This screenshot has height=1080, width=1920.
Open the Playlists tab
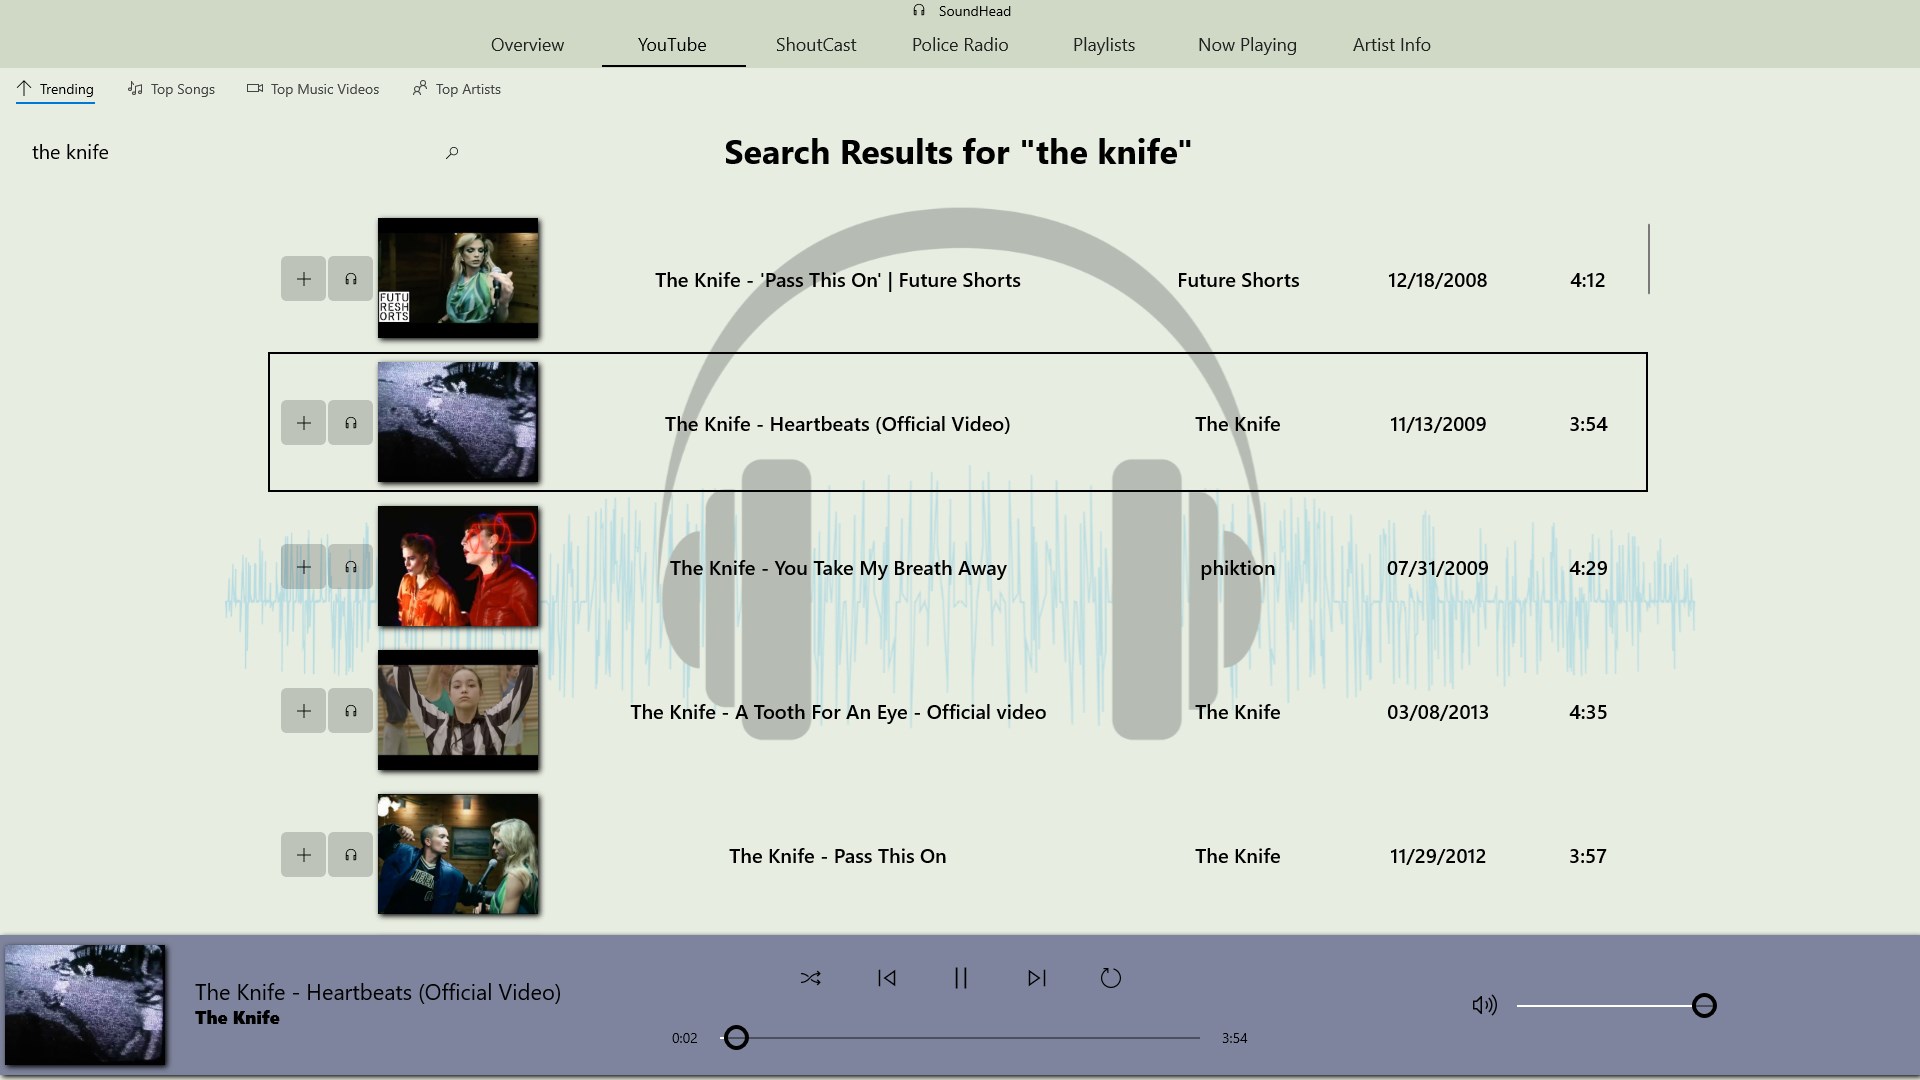pos(1103,45)
